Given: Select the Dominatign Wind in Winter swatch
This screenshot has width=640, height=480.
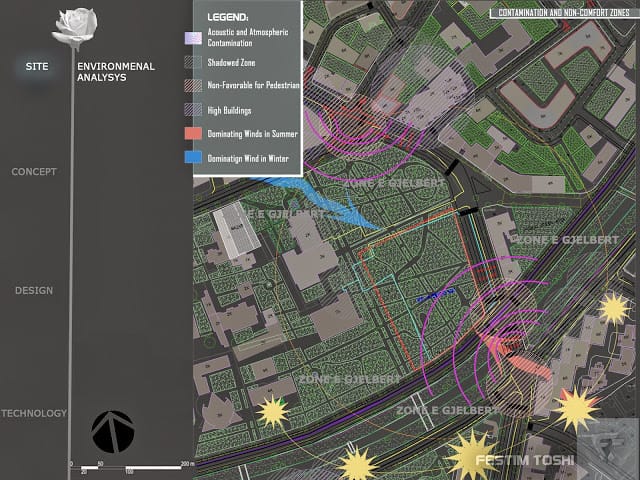Looking at the screenshot, I should point(193,157).
